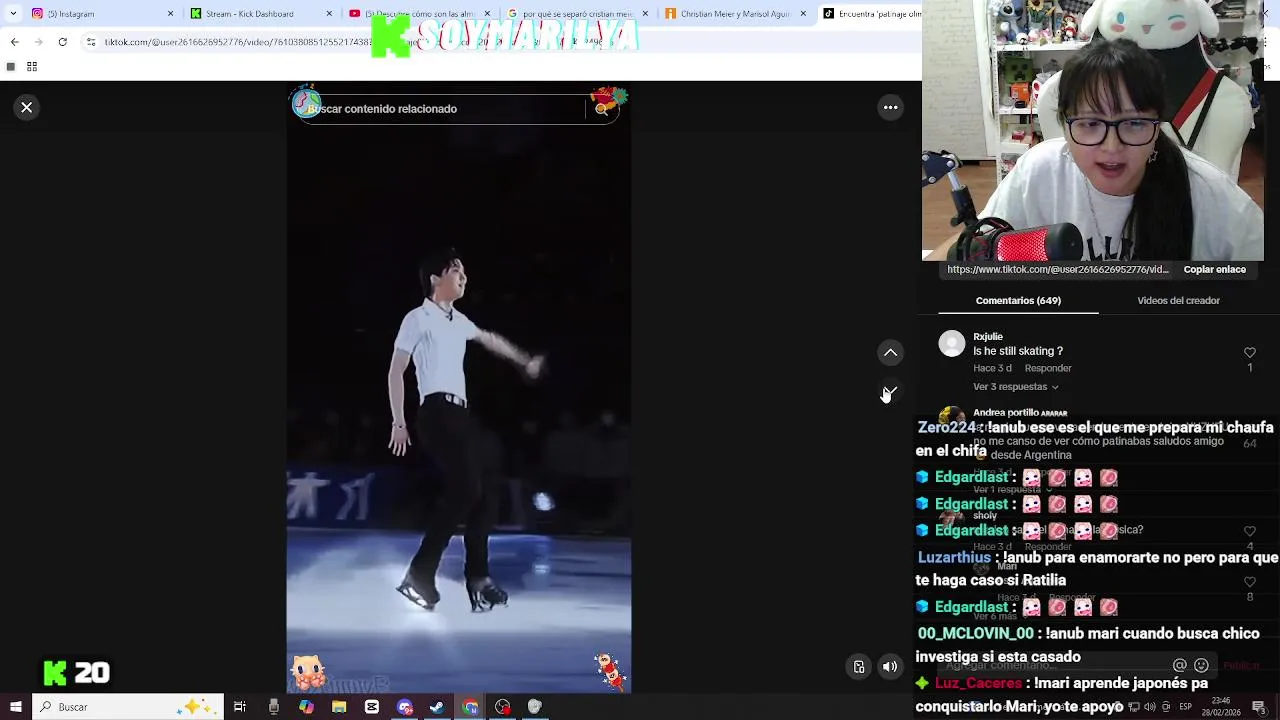Close the TikTok video viewer

pyautogui.click(x=27, y=107)
